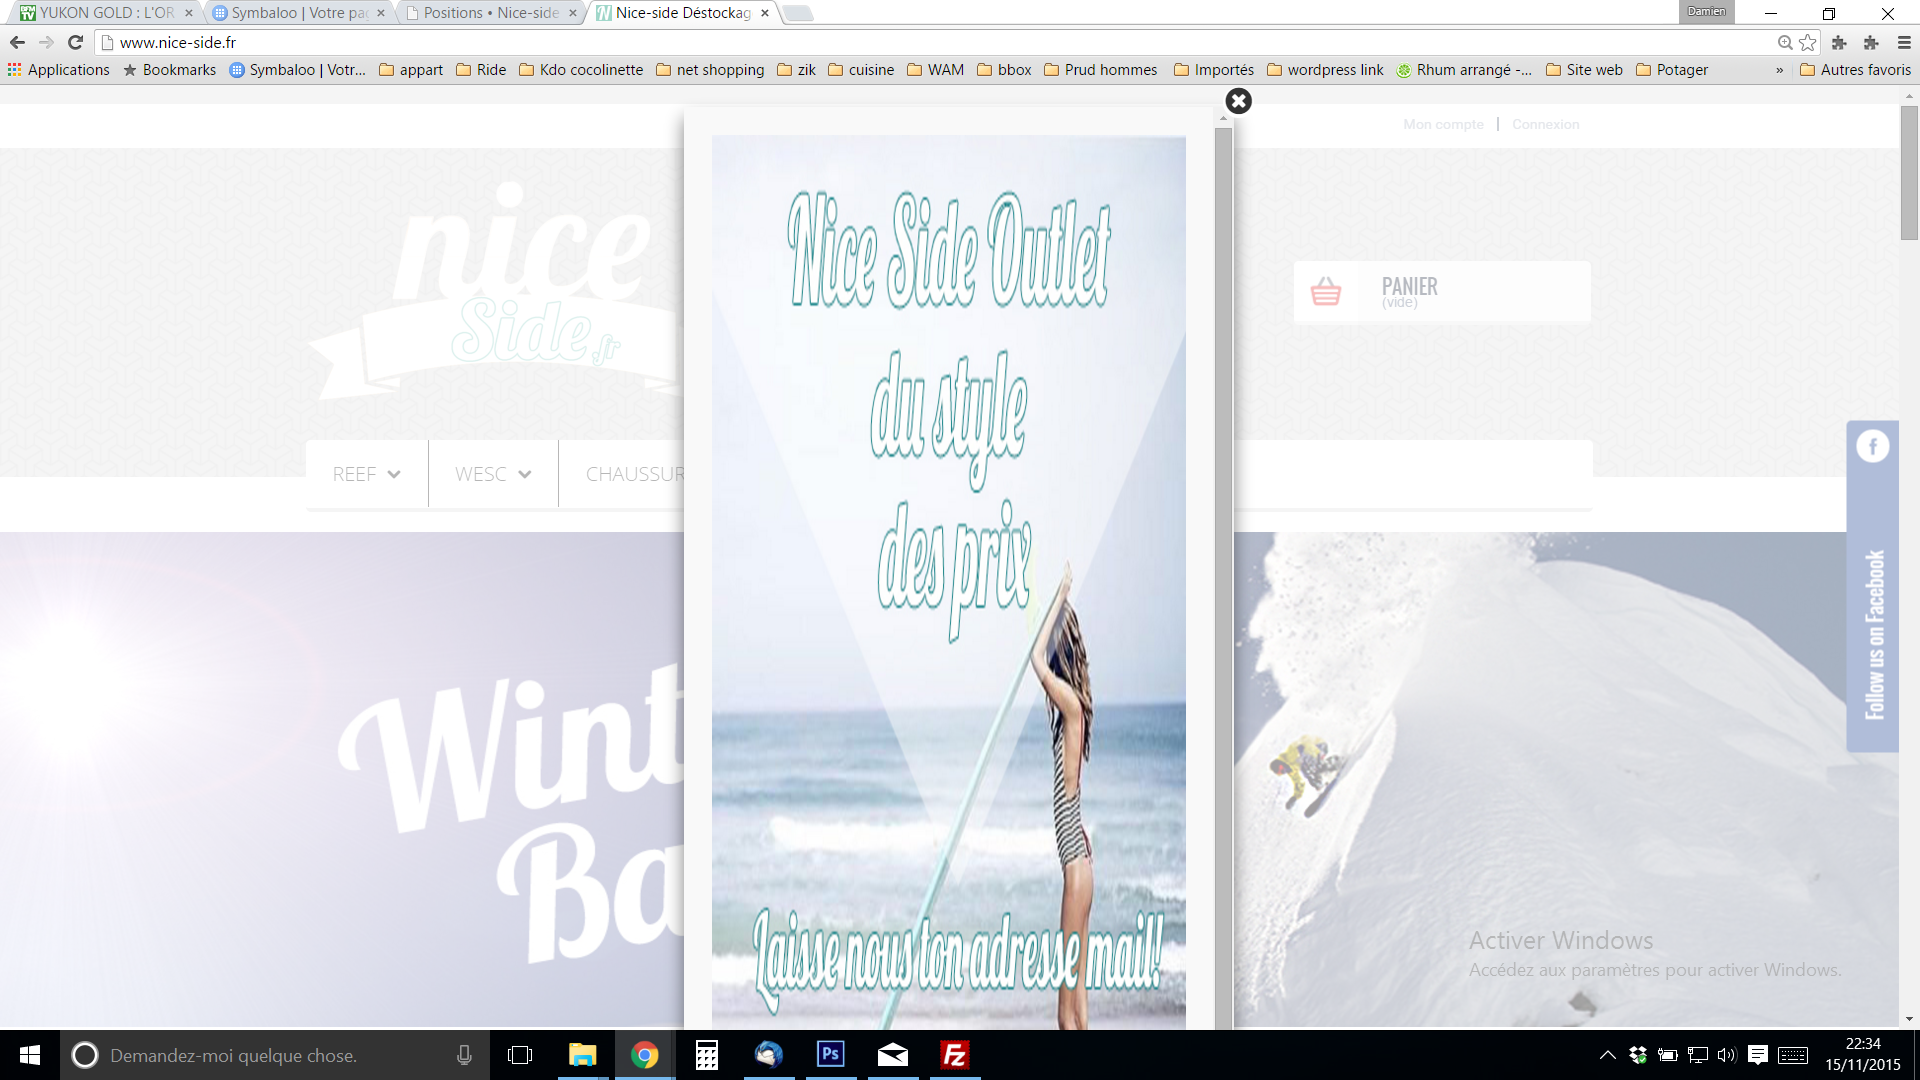This screenshot has width=1920, height=1080.
Task: Open the WAM bookmark folder
Action: (x=936, y=70)
